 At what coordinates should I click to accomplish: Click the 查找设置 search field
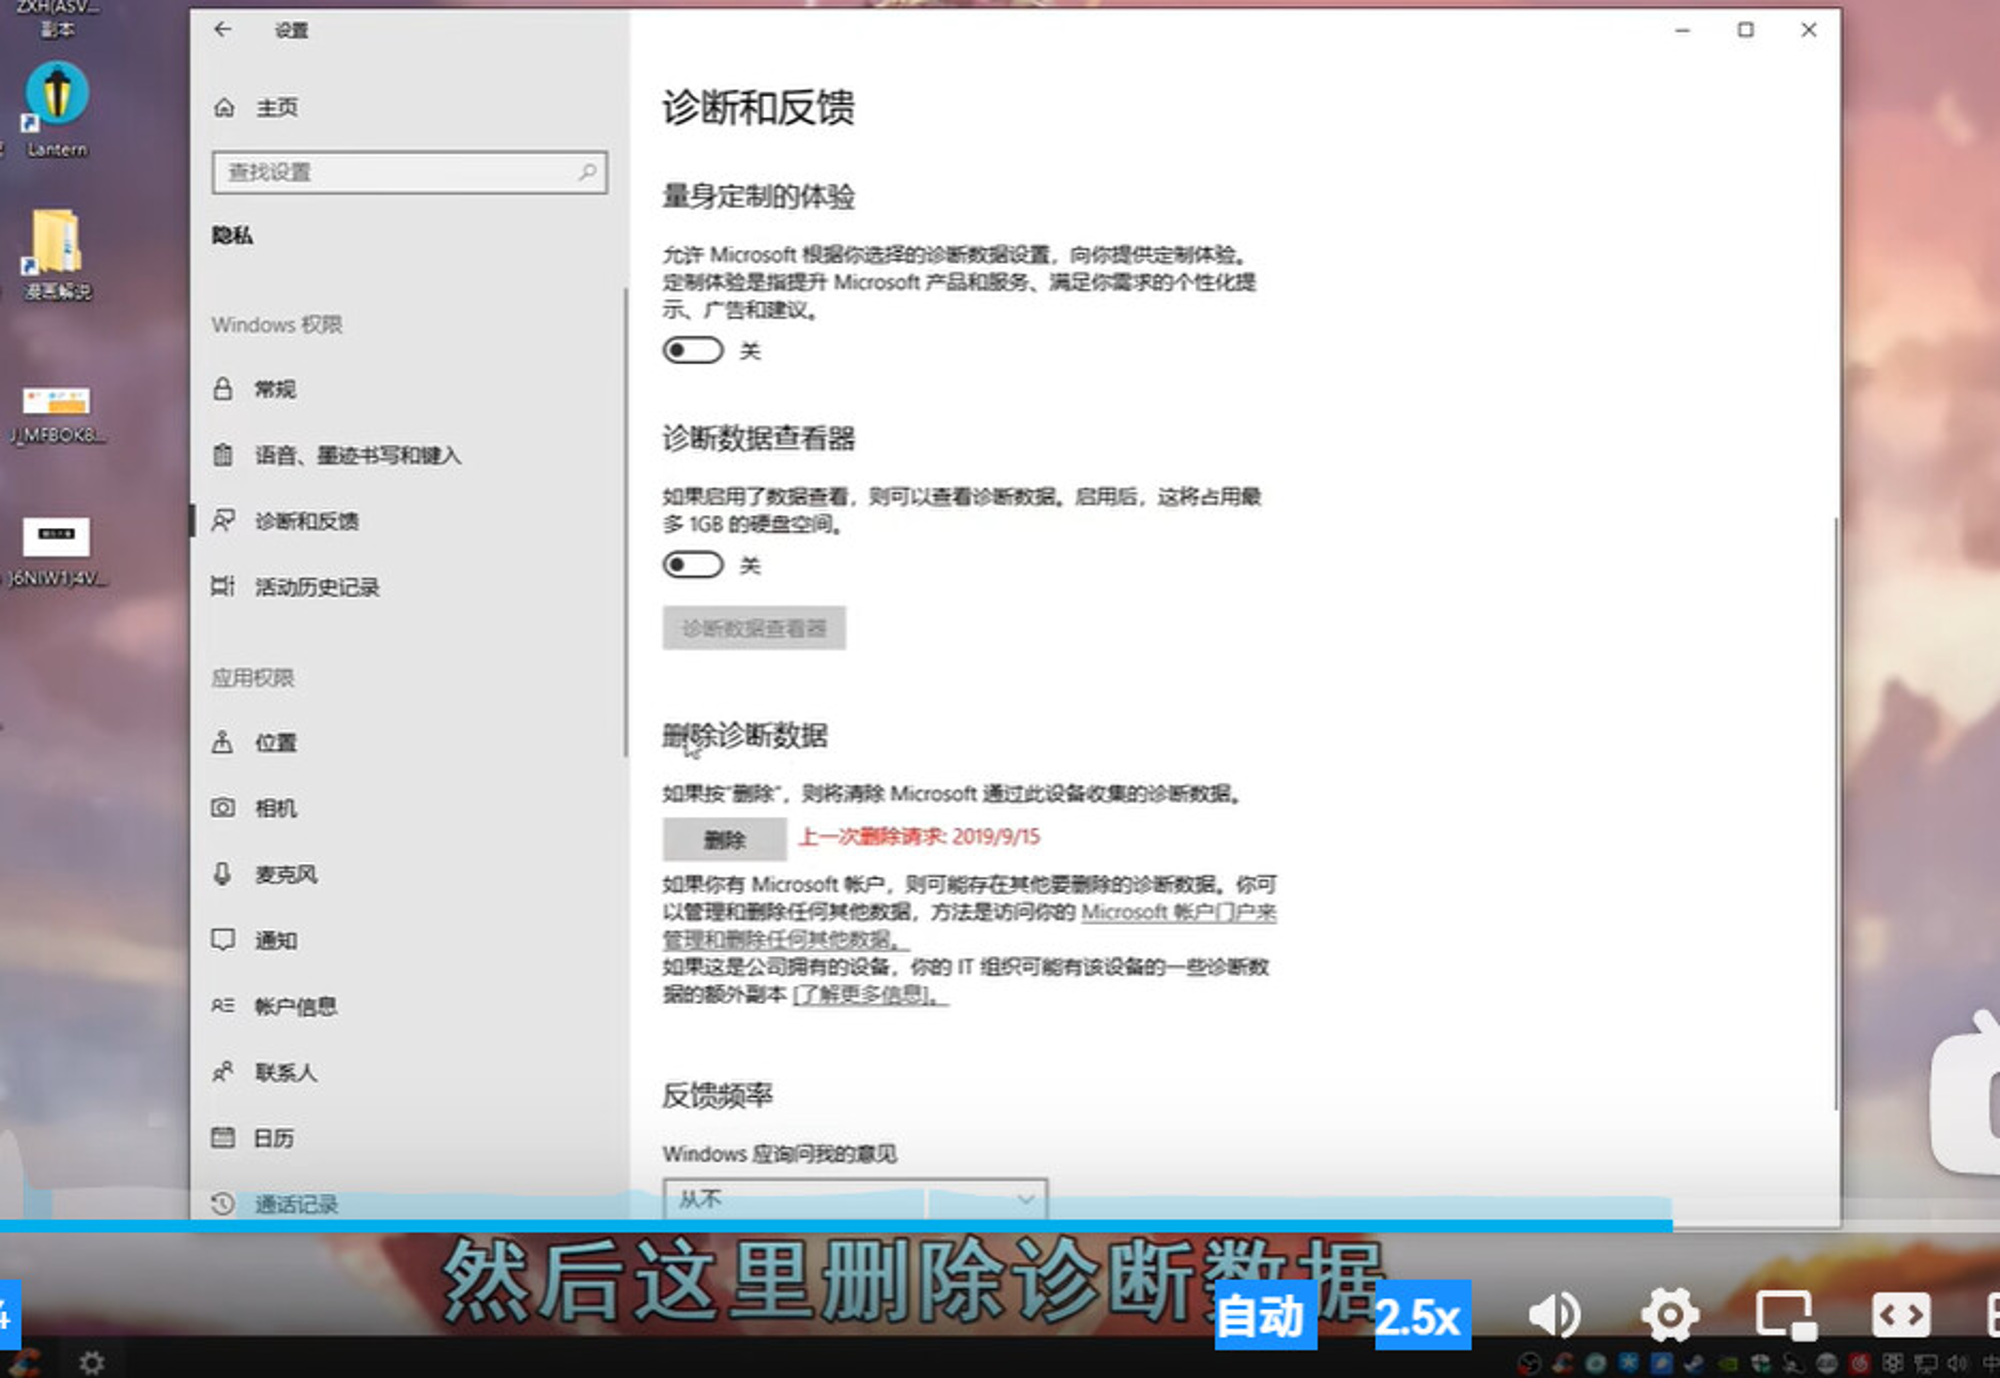[409, 172]
